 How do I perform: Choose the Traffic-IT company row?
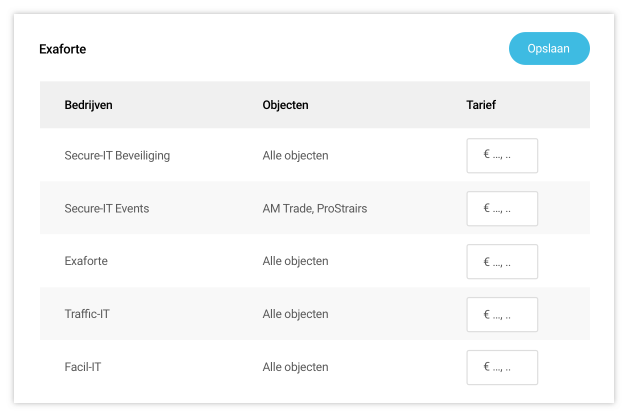(87, 314)
